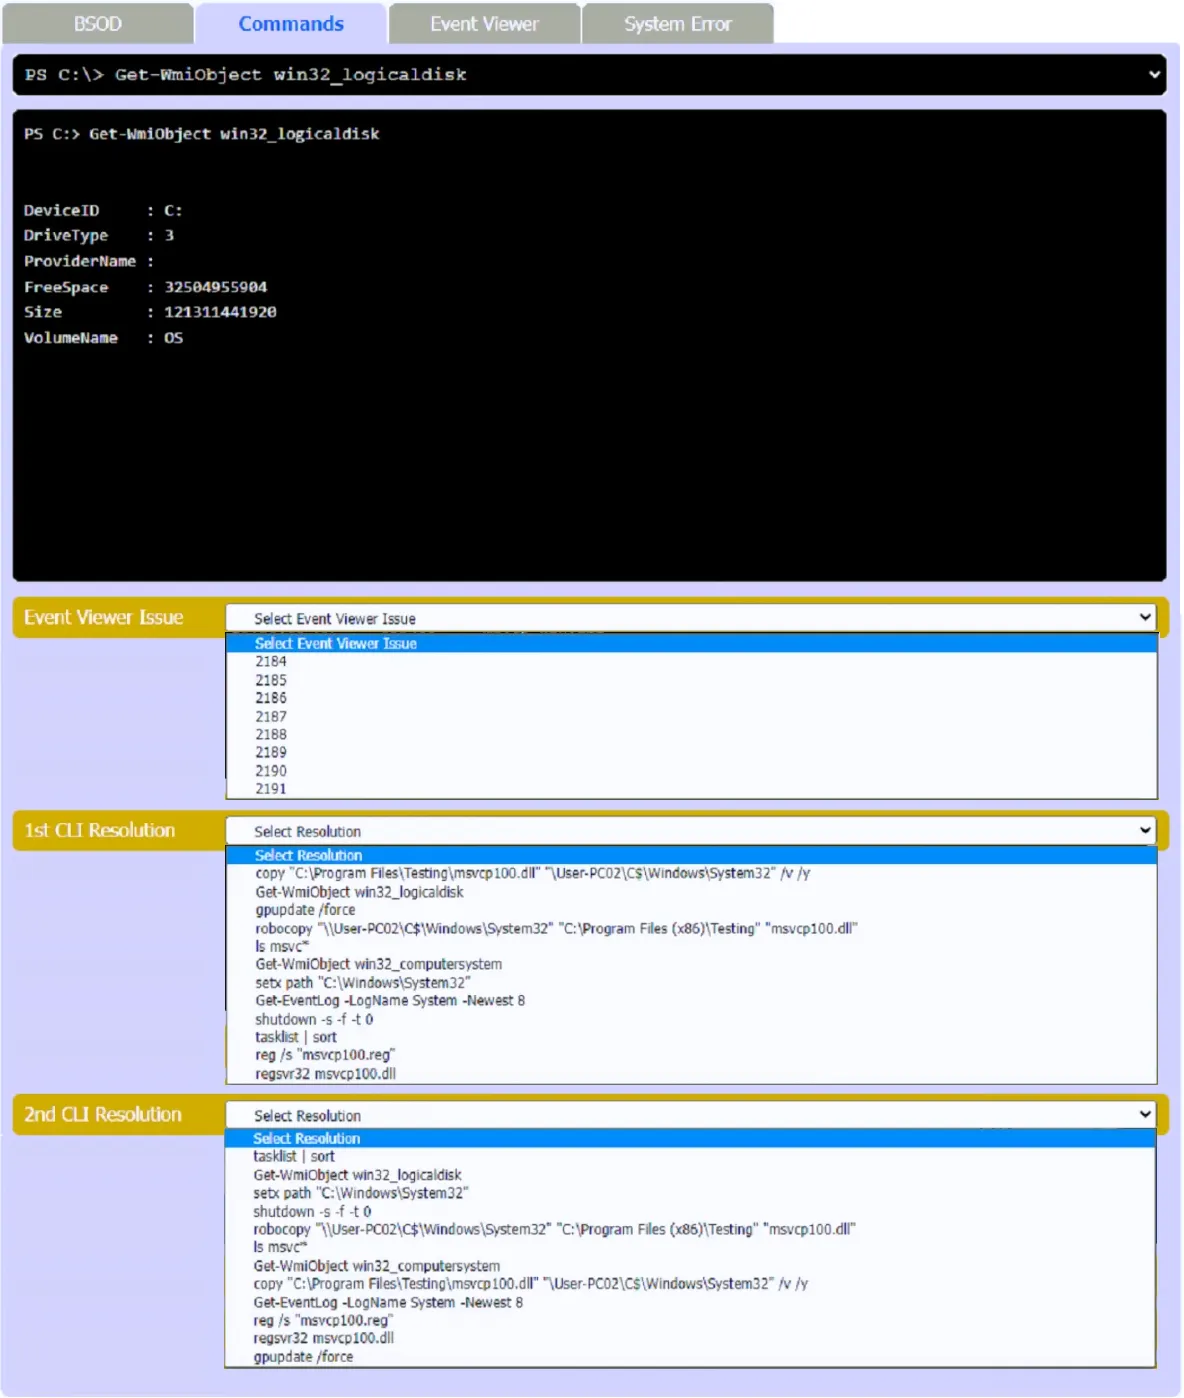
Task: Open the Event Viewer tab
Action: point(484,24)
